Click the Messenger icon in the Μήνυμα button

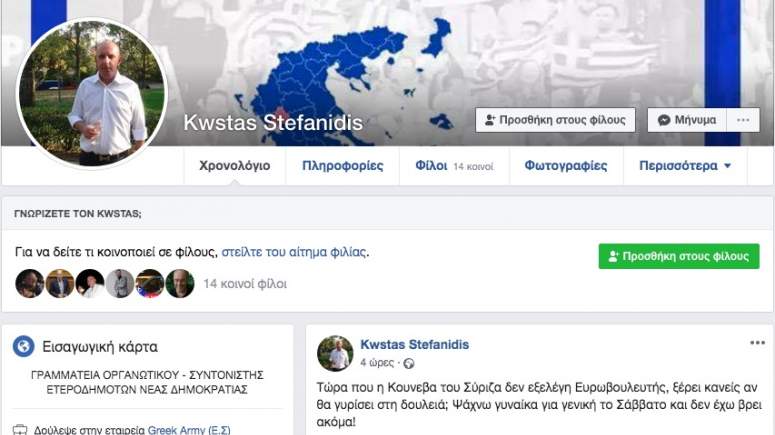(x=664, y=120)
